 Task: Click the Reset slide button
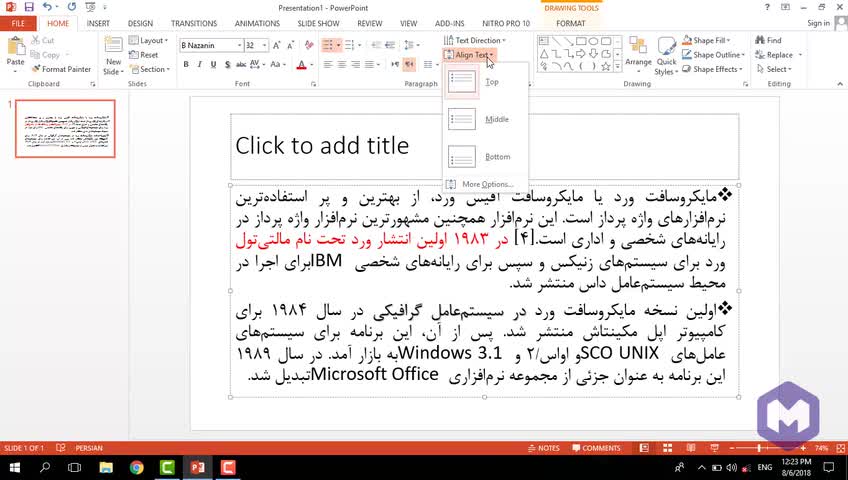pos(144,55)
